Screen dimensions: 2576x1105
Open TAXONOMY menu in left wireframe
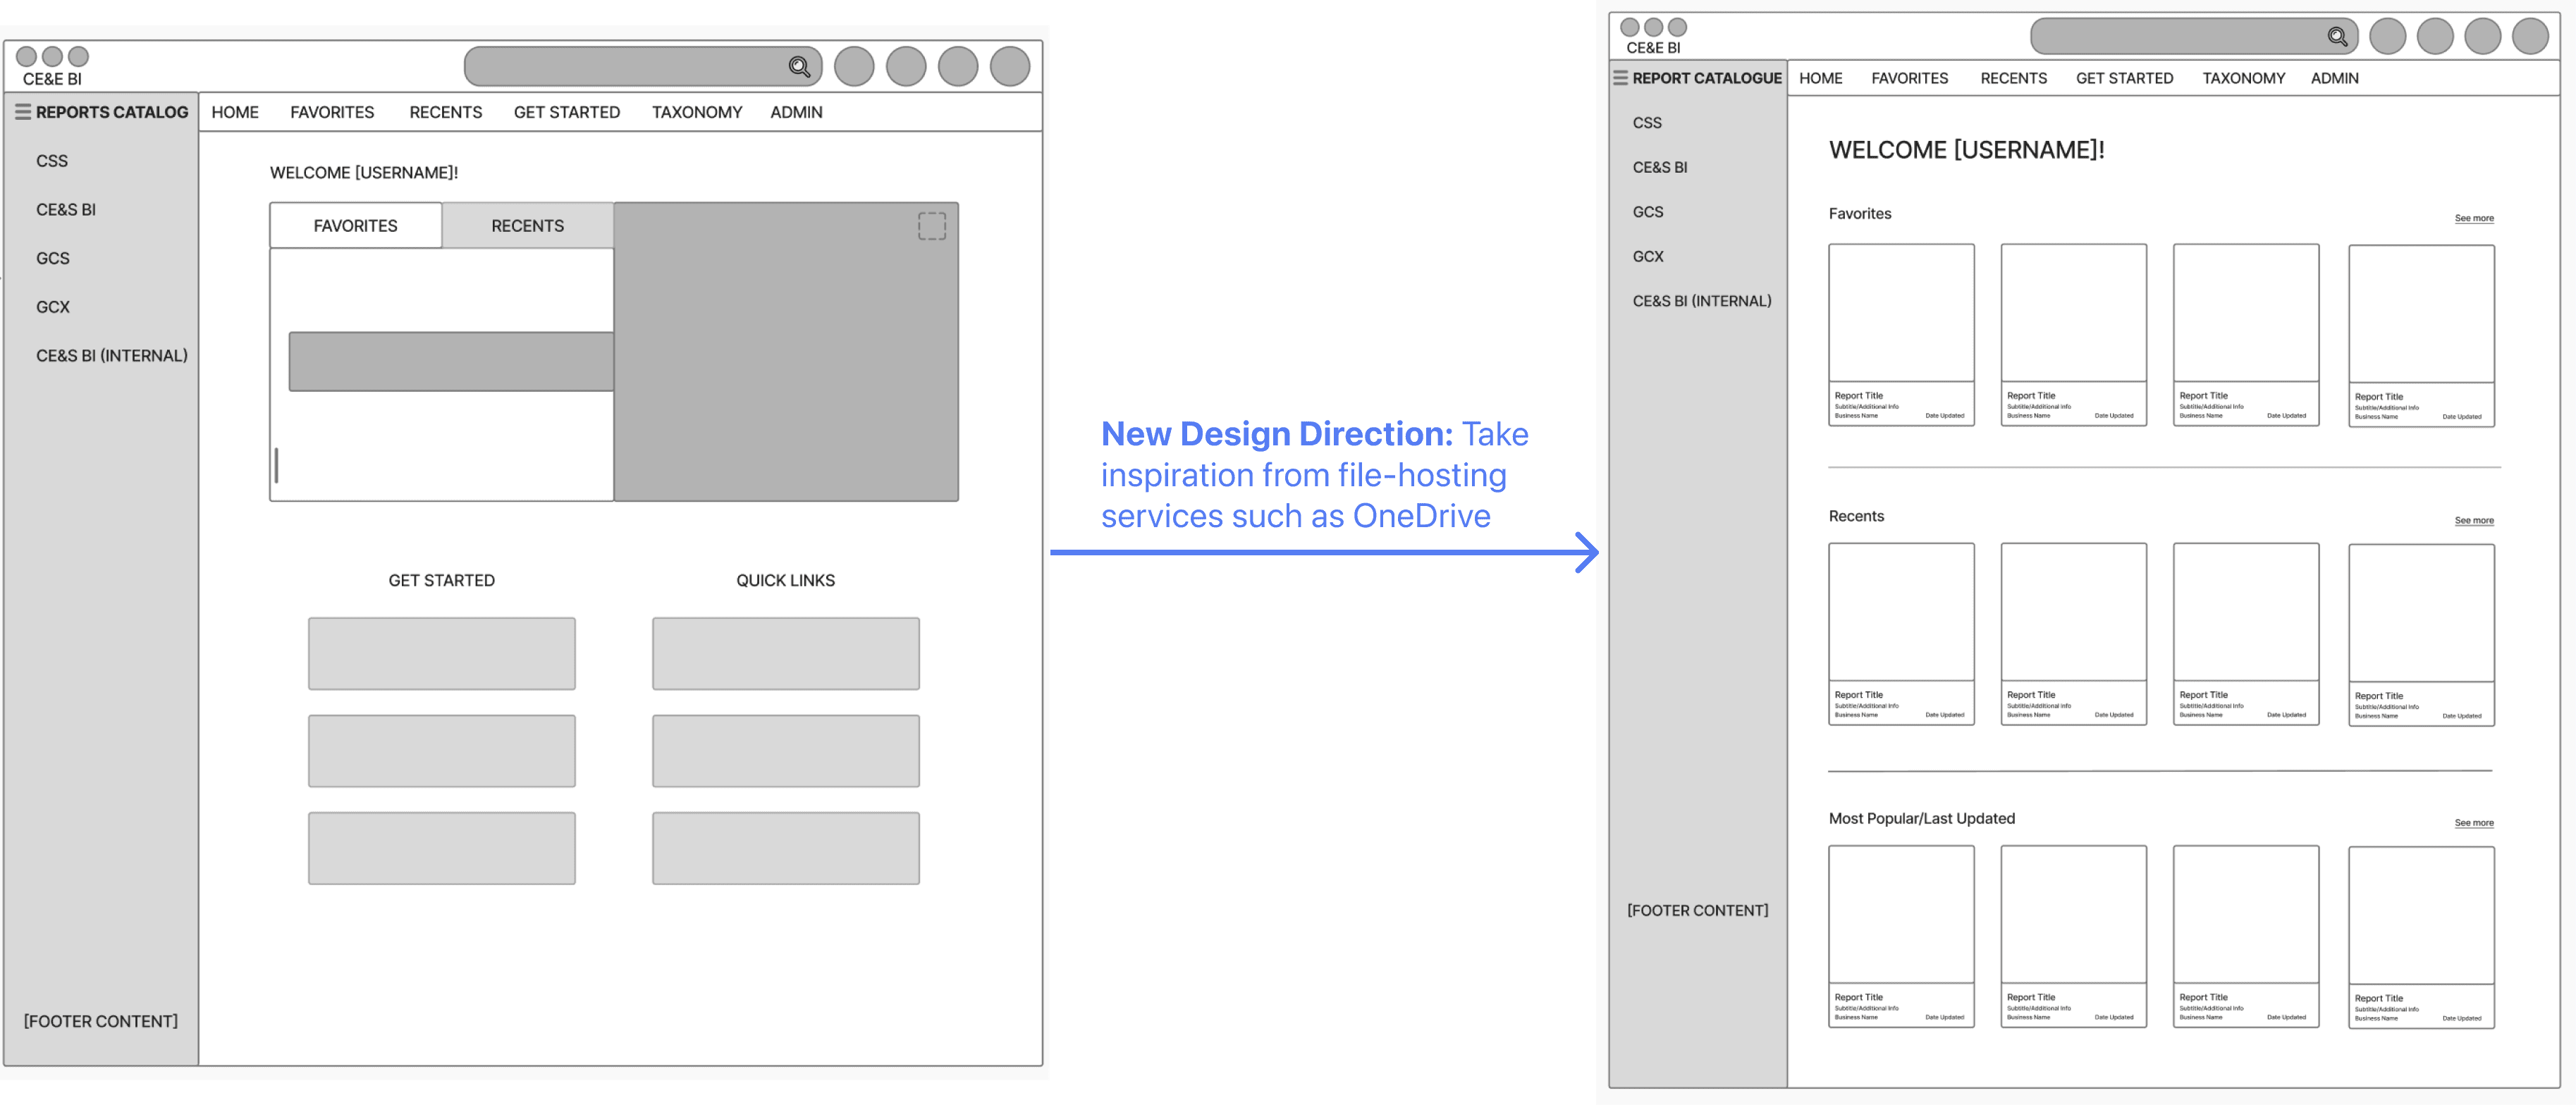pyautogui.click(x=696, y=112)
